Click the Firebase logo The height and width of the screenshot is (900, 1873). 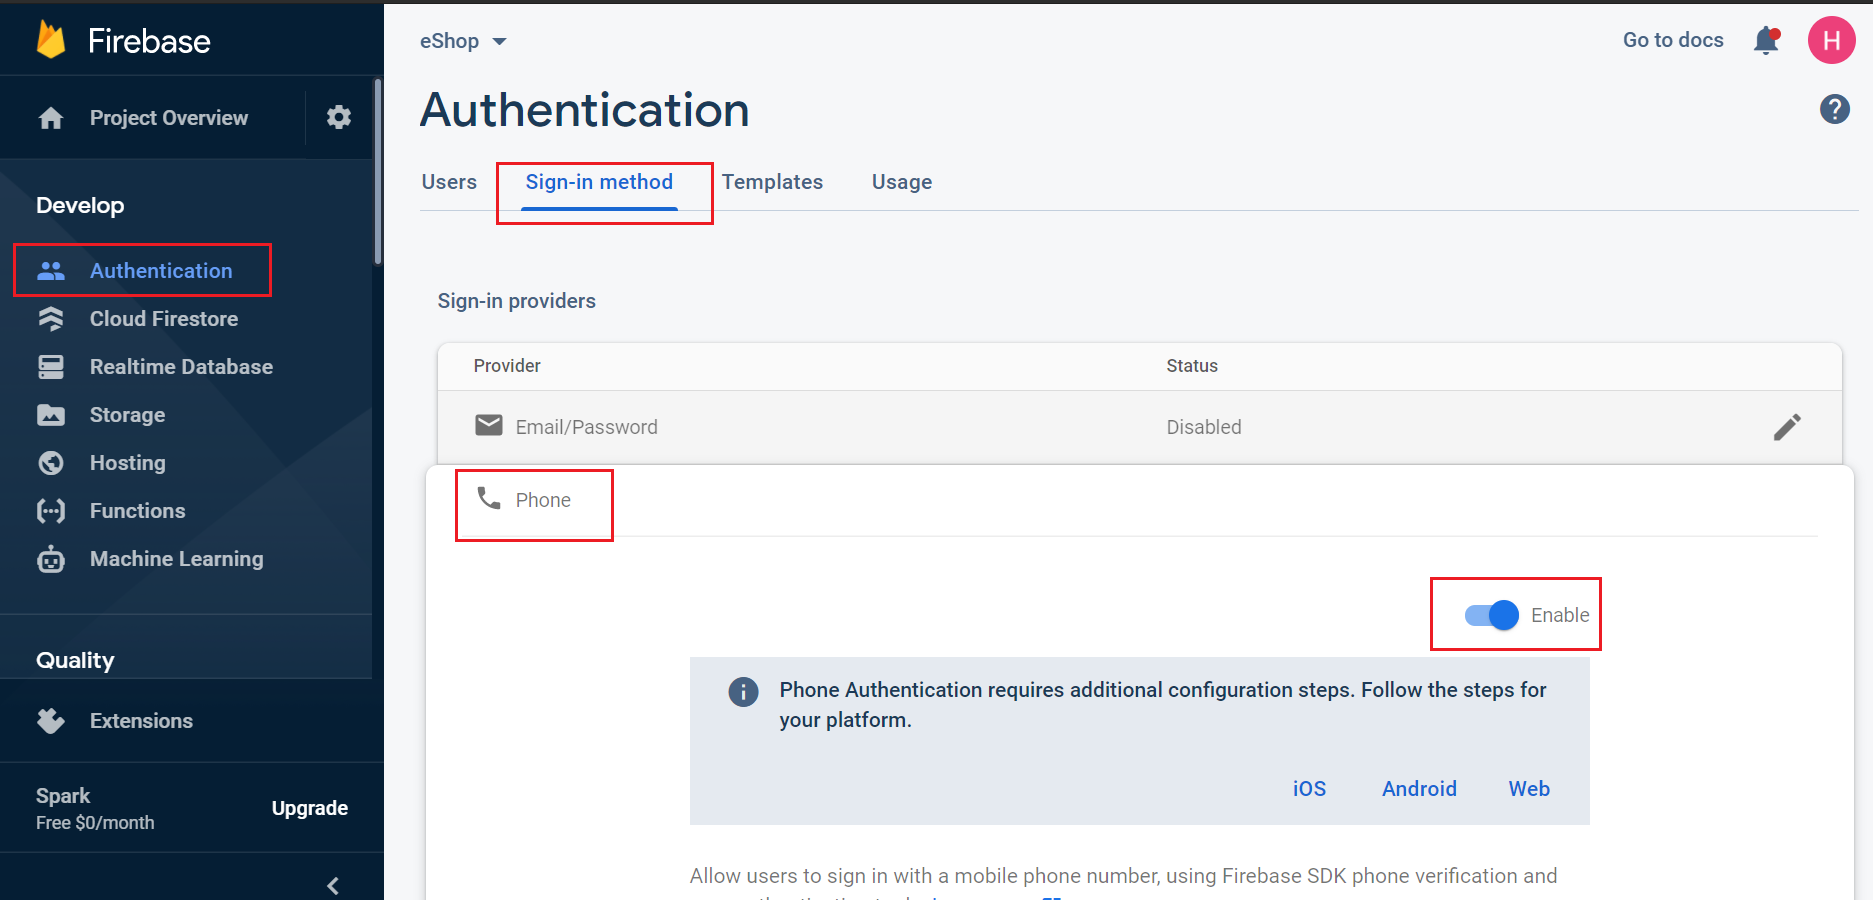pos(51,40)
